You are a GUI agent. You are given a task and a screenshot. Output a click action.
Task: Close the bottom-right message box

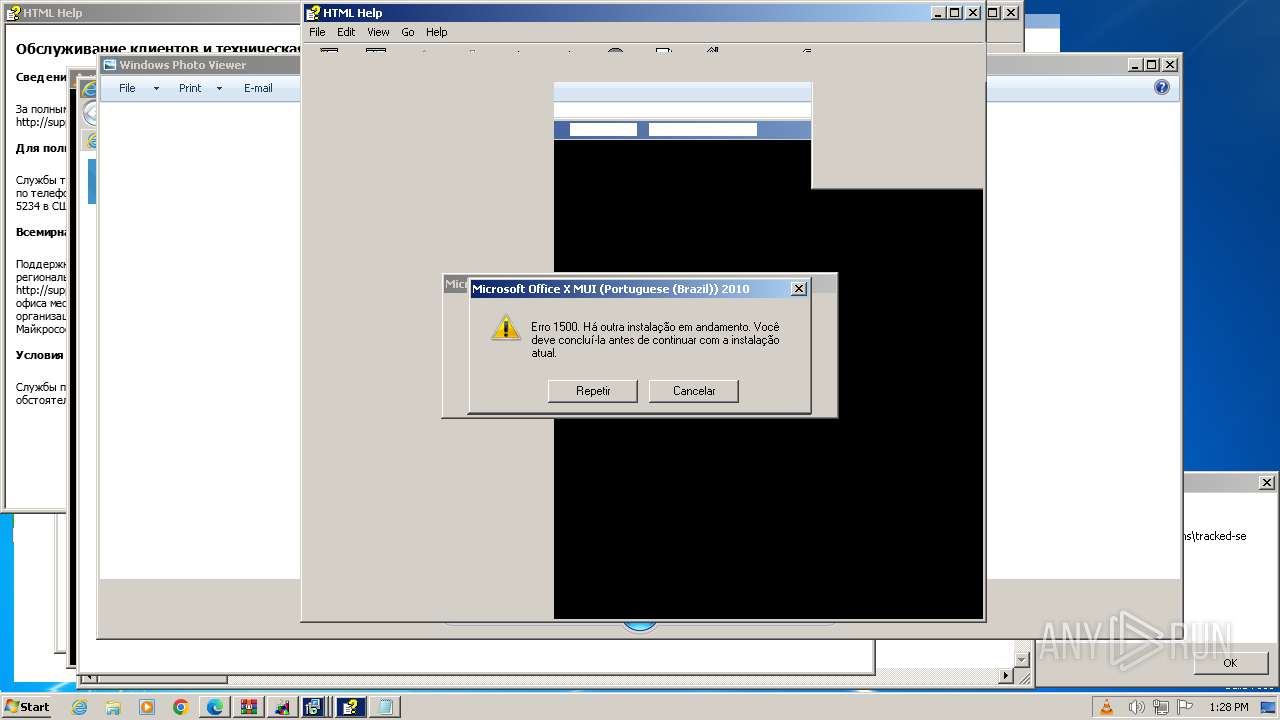pyautogui.click(x=1266, y=482)
